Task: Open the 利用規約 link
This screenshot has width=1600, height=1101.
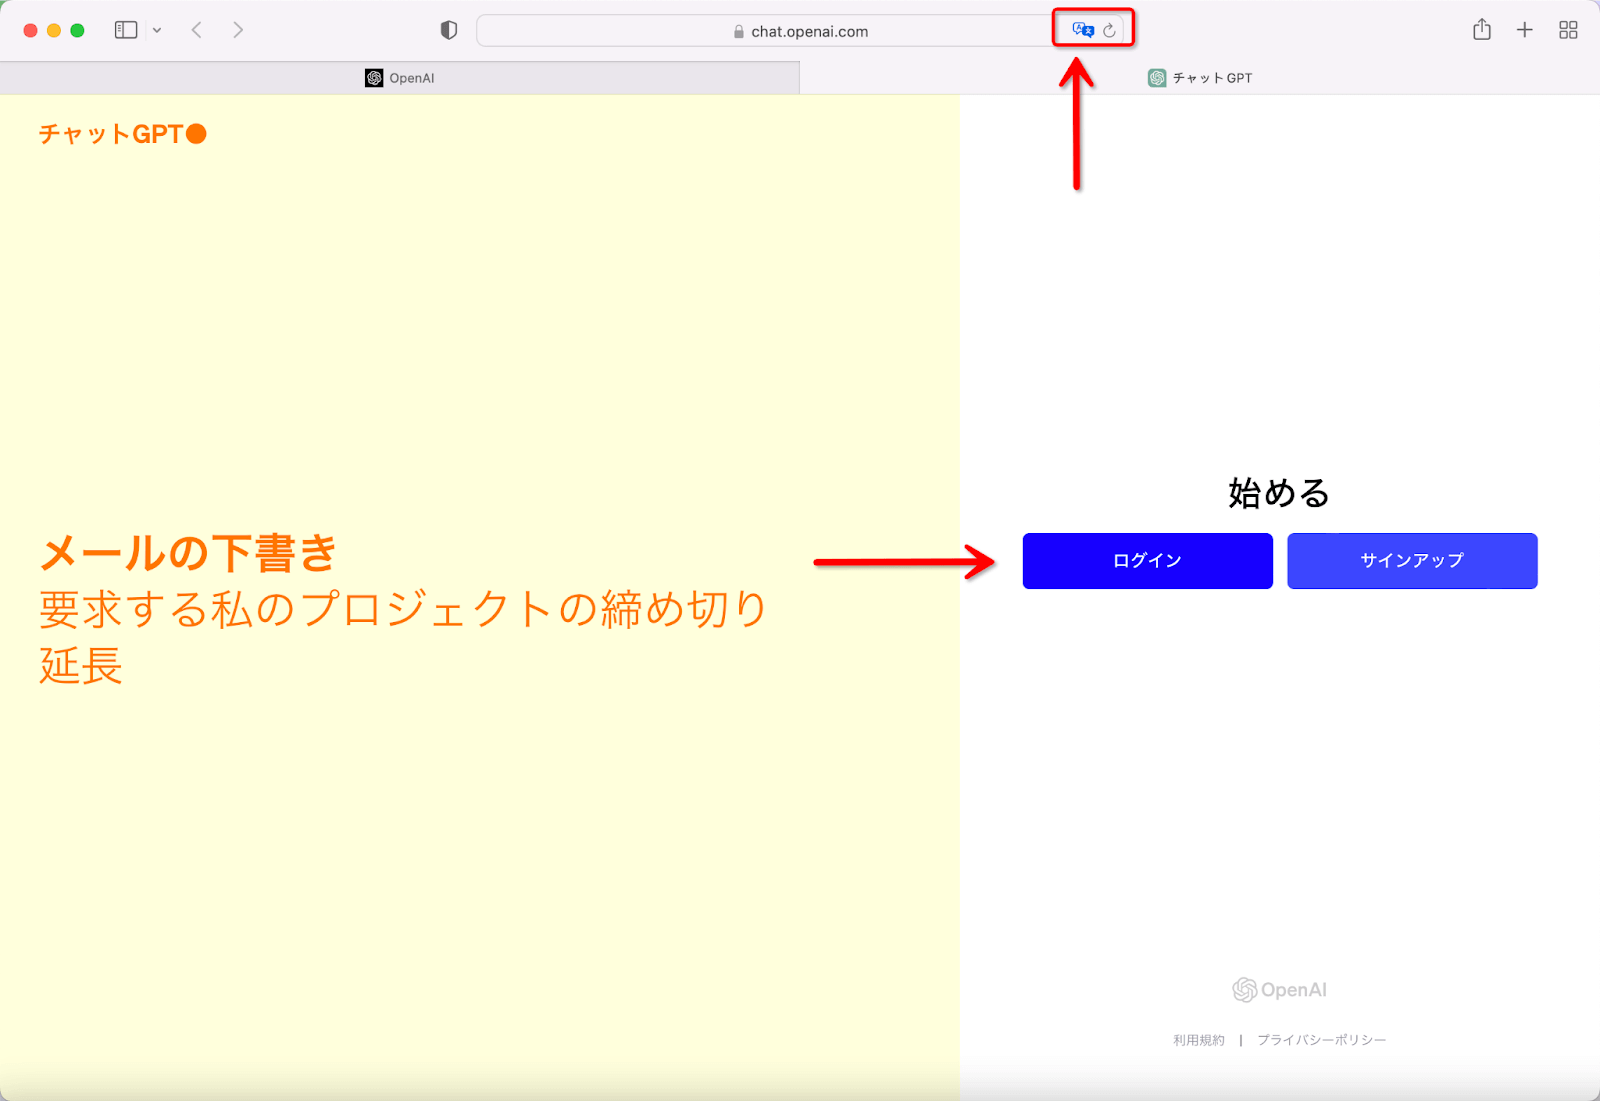Action: (1198, 1040)
